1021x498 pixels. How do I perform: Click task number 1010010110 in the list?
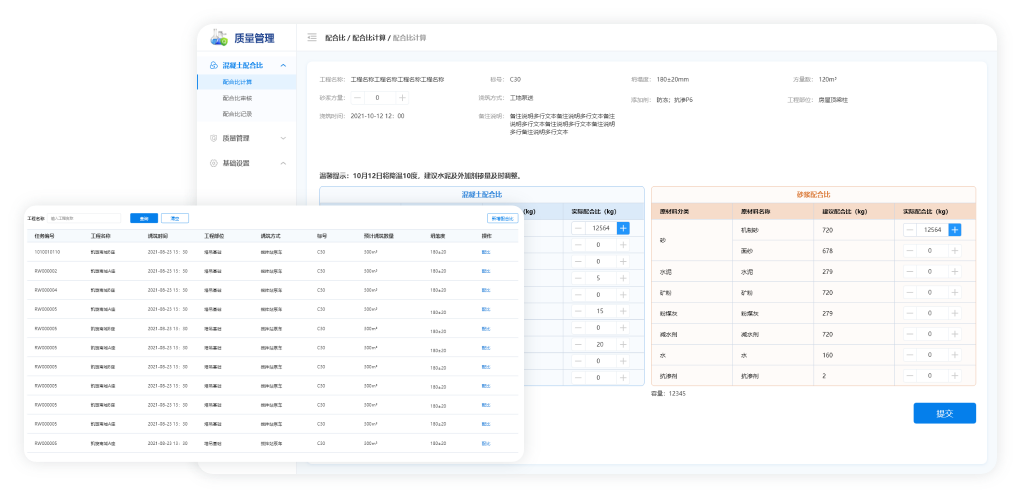[x=47, y=252]
